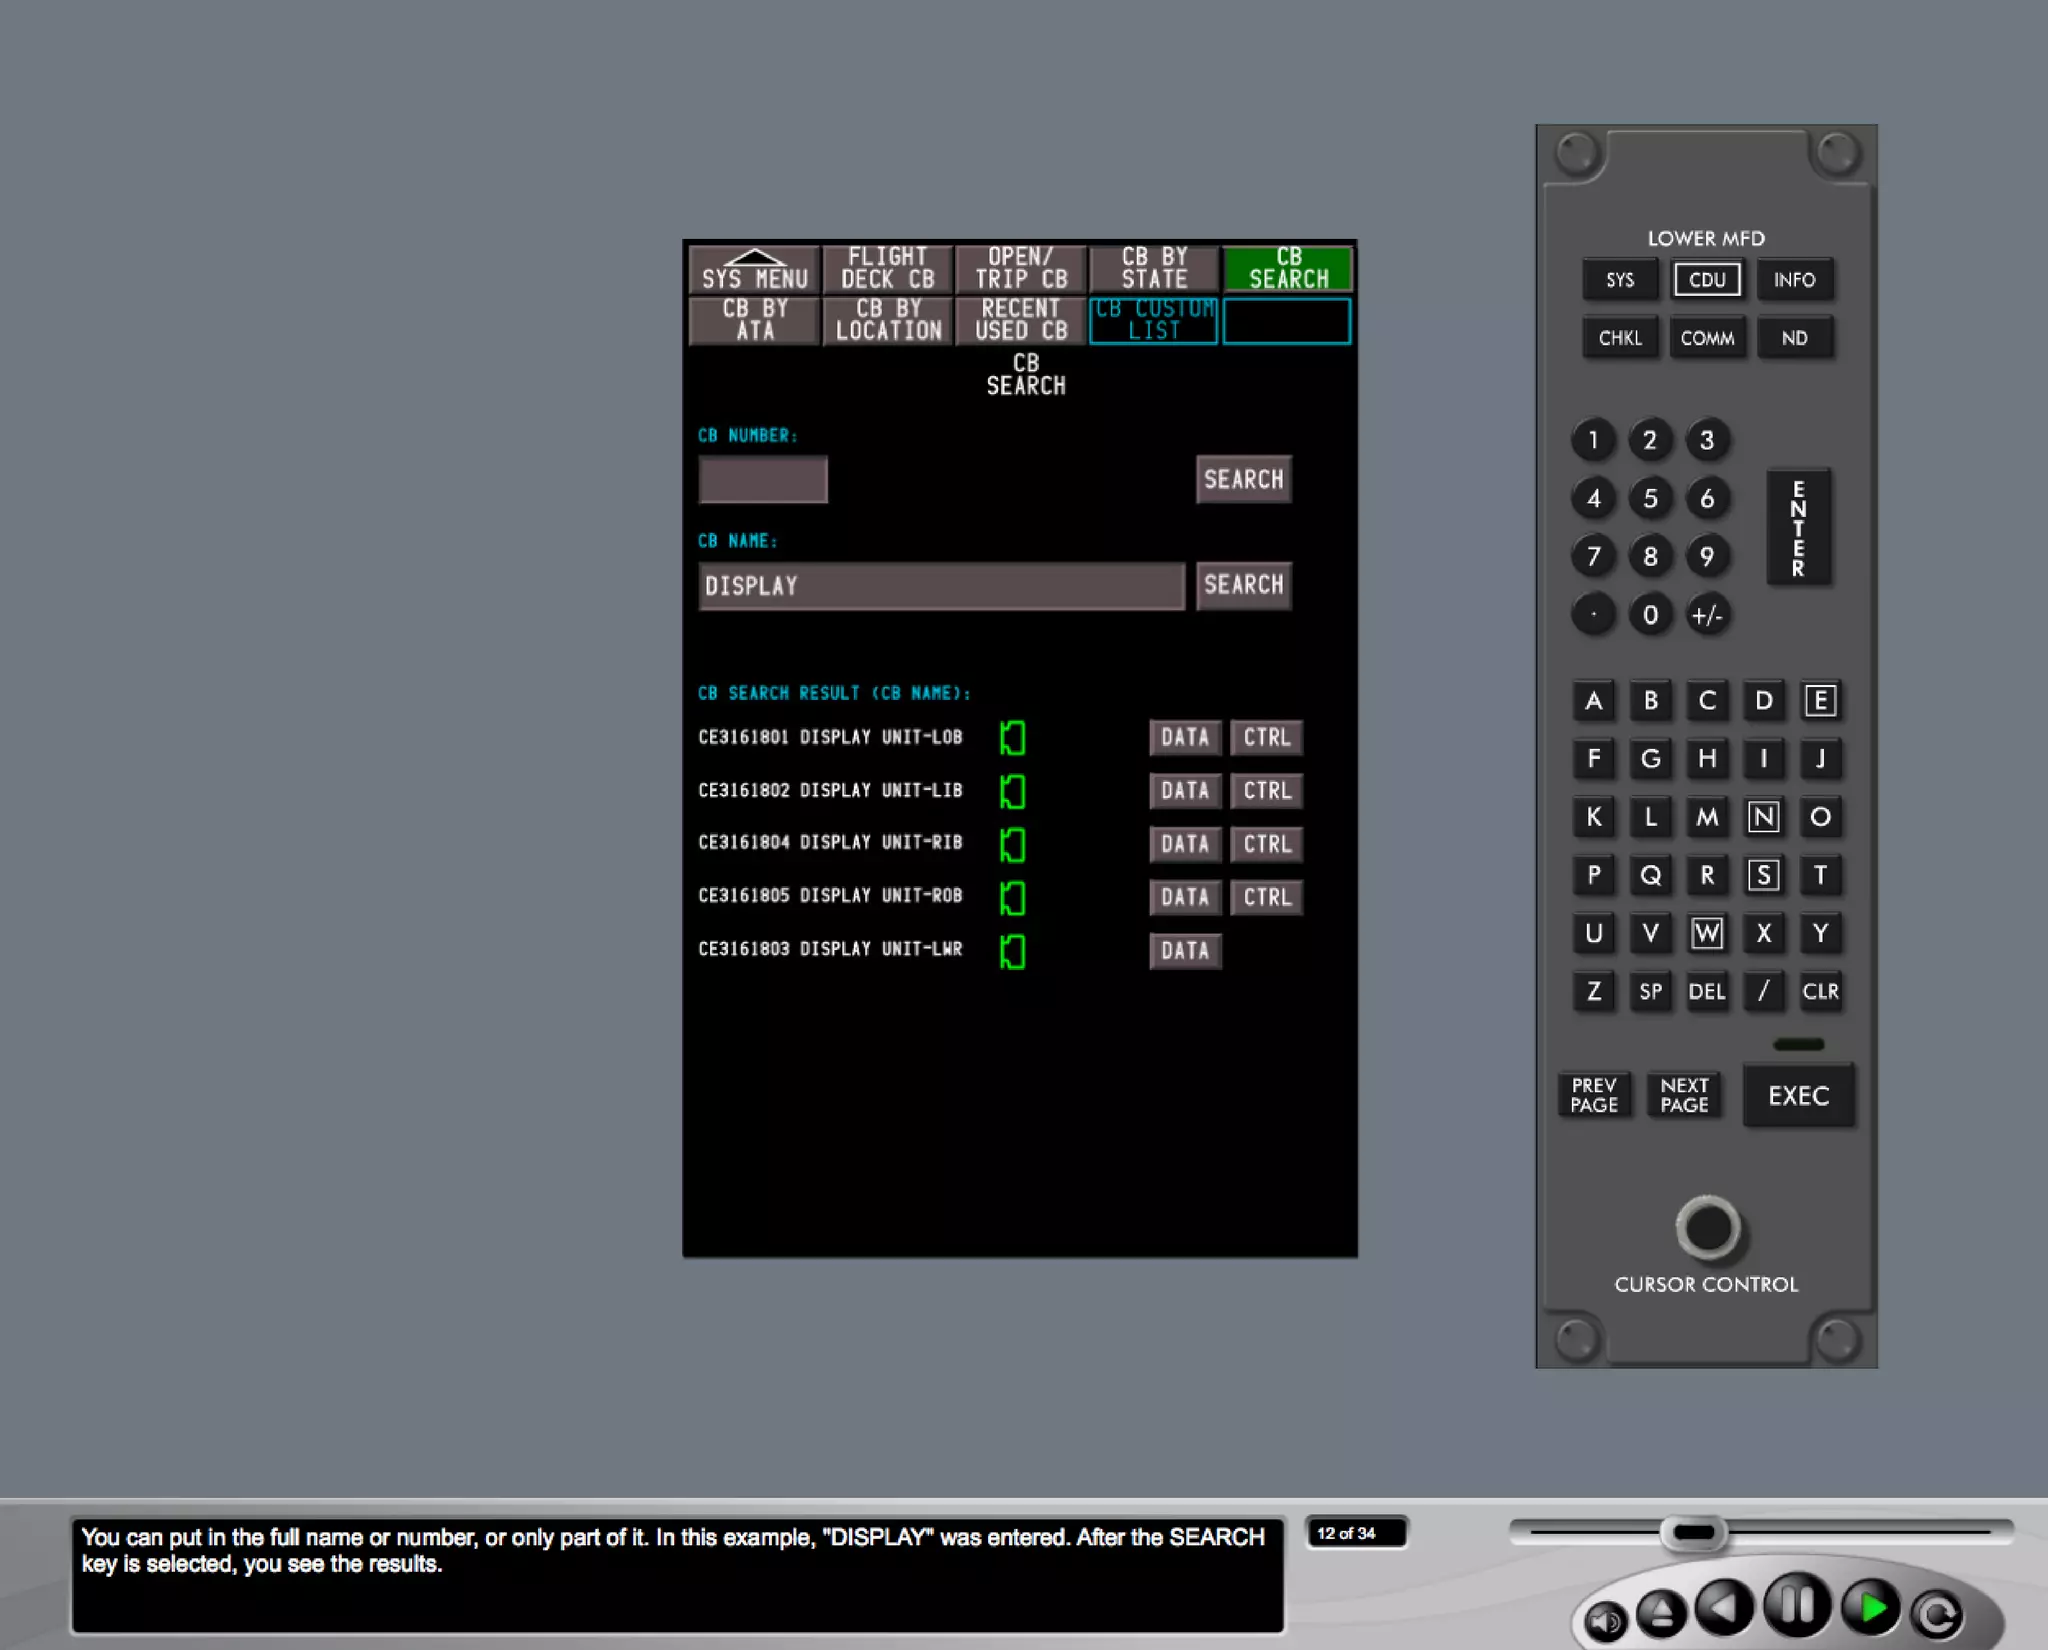Click the CHKL key
Image resolution: width=2048 pixels, height=1650 pixels.
click(1620, 338)
